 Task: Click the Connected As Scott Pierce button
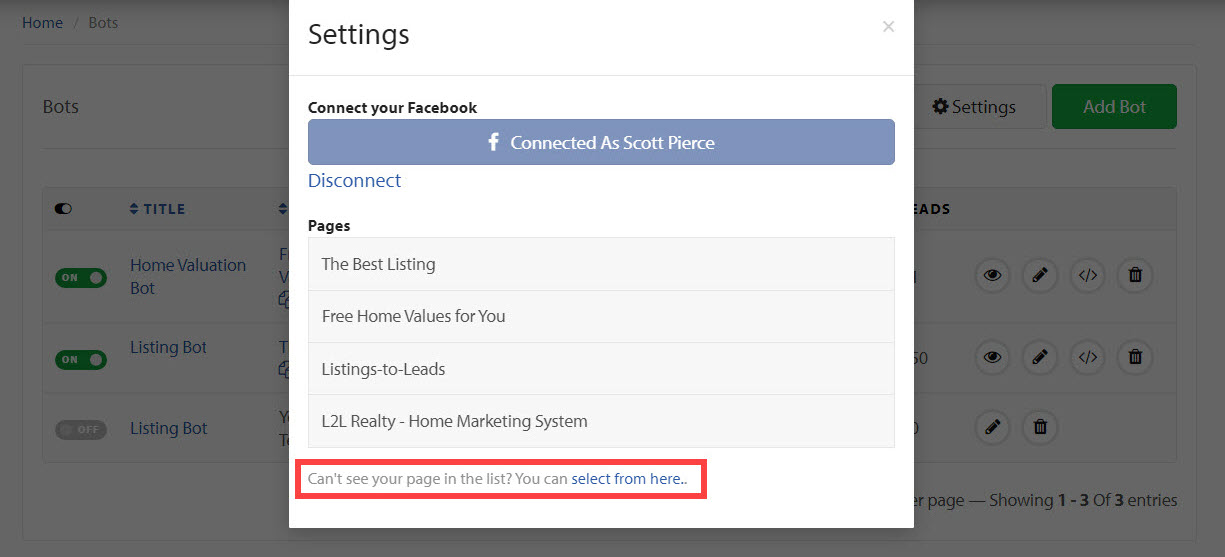601,142
